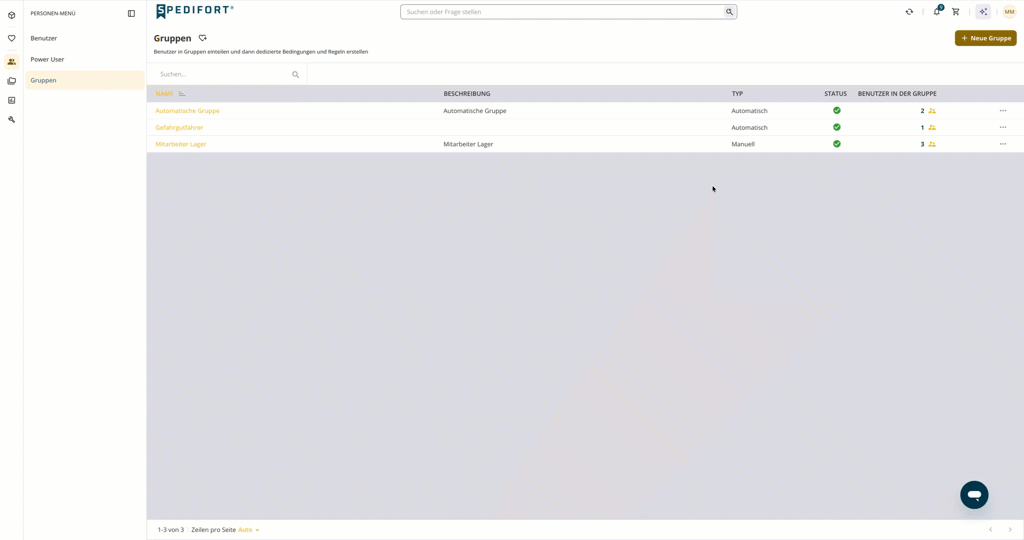Open the reports chart icon in left rail

point(11,101)
